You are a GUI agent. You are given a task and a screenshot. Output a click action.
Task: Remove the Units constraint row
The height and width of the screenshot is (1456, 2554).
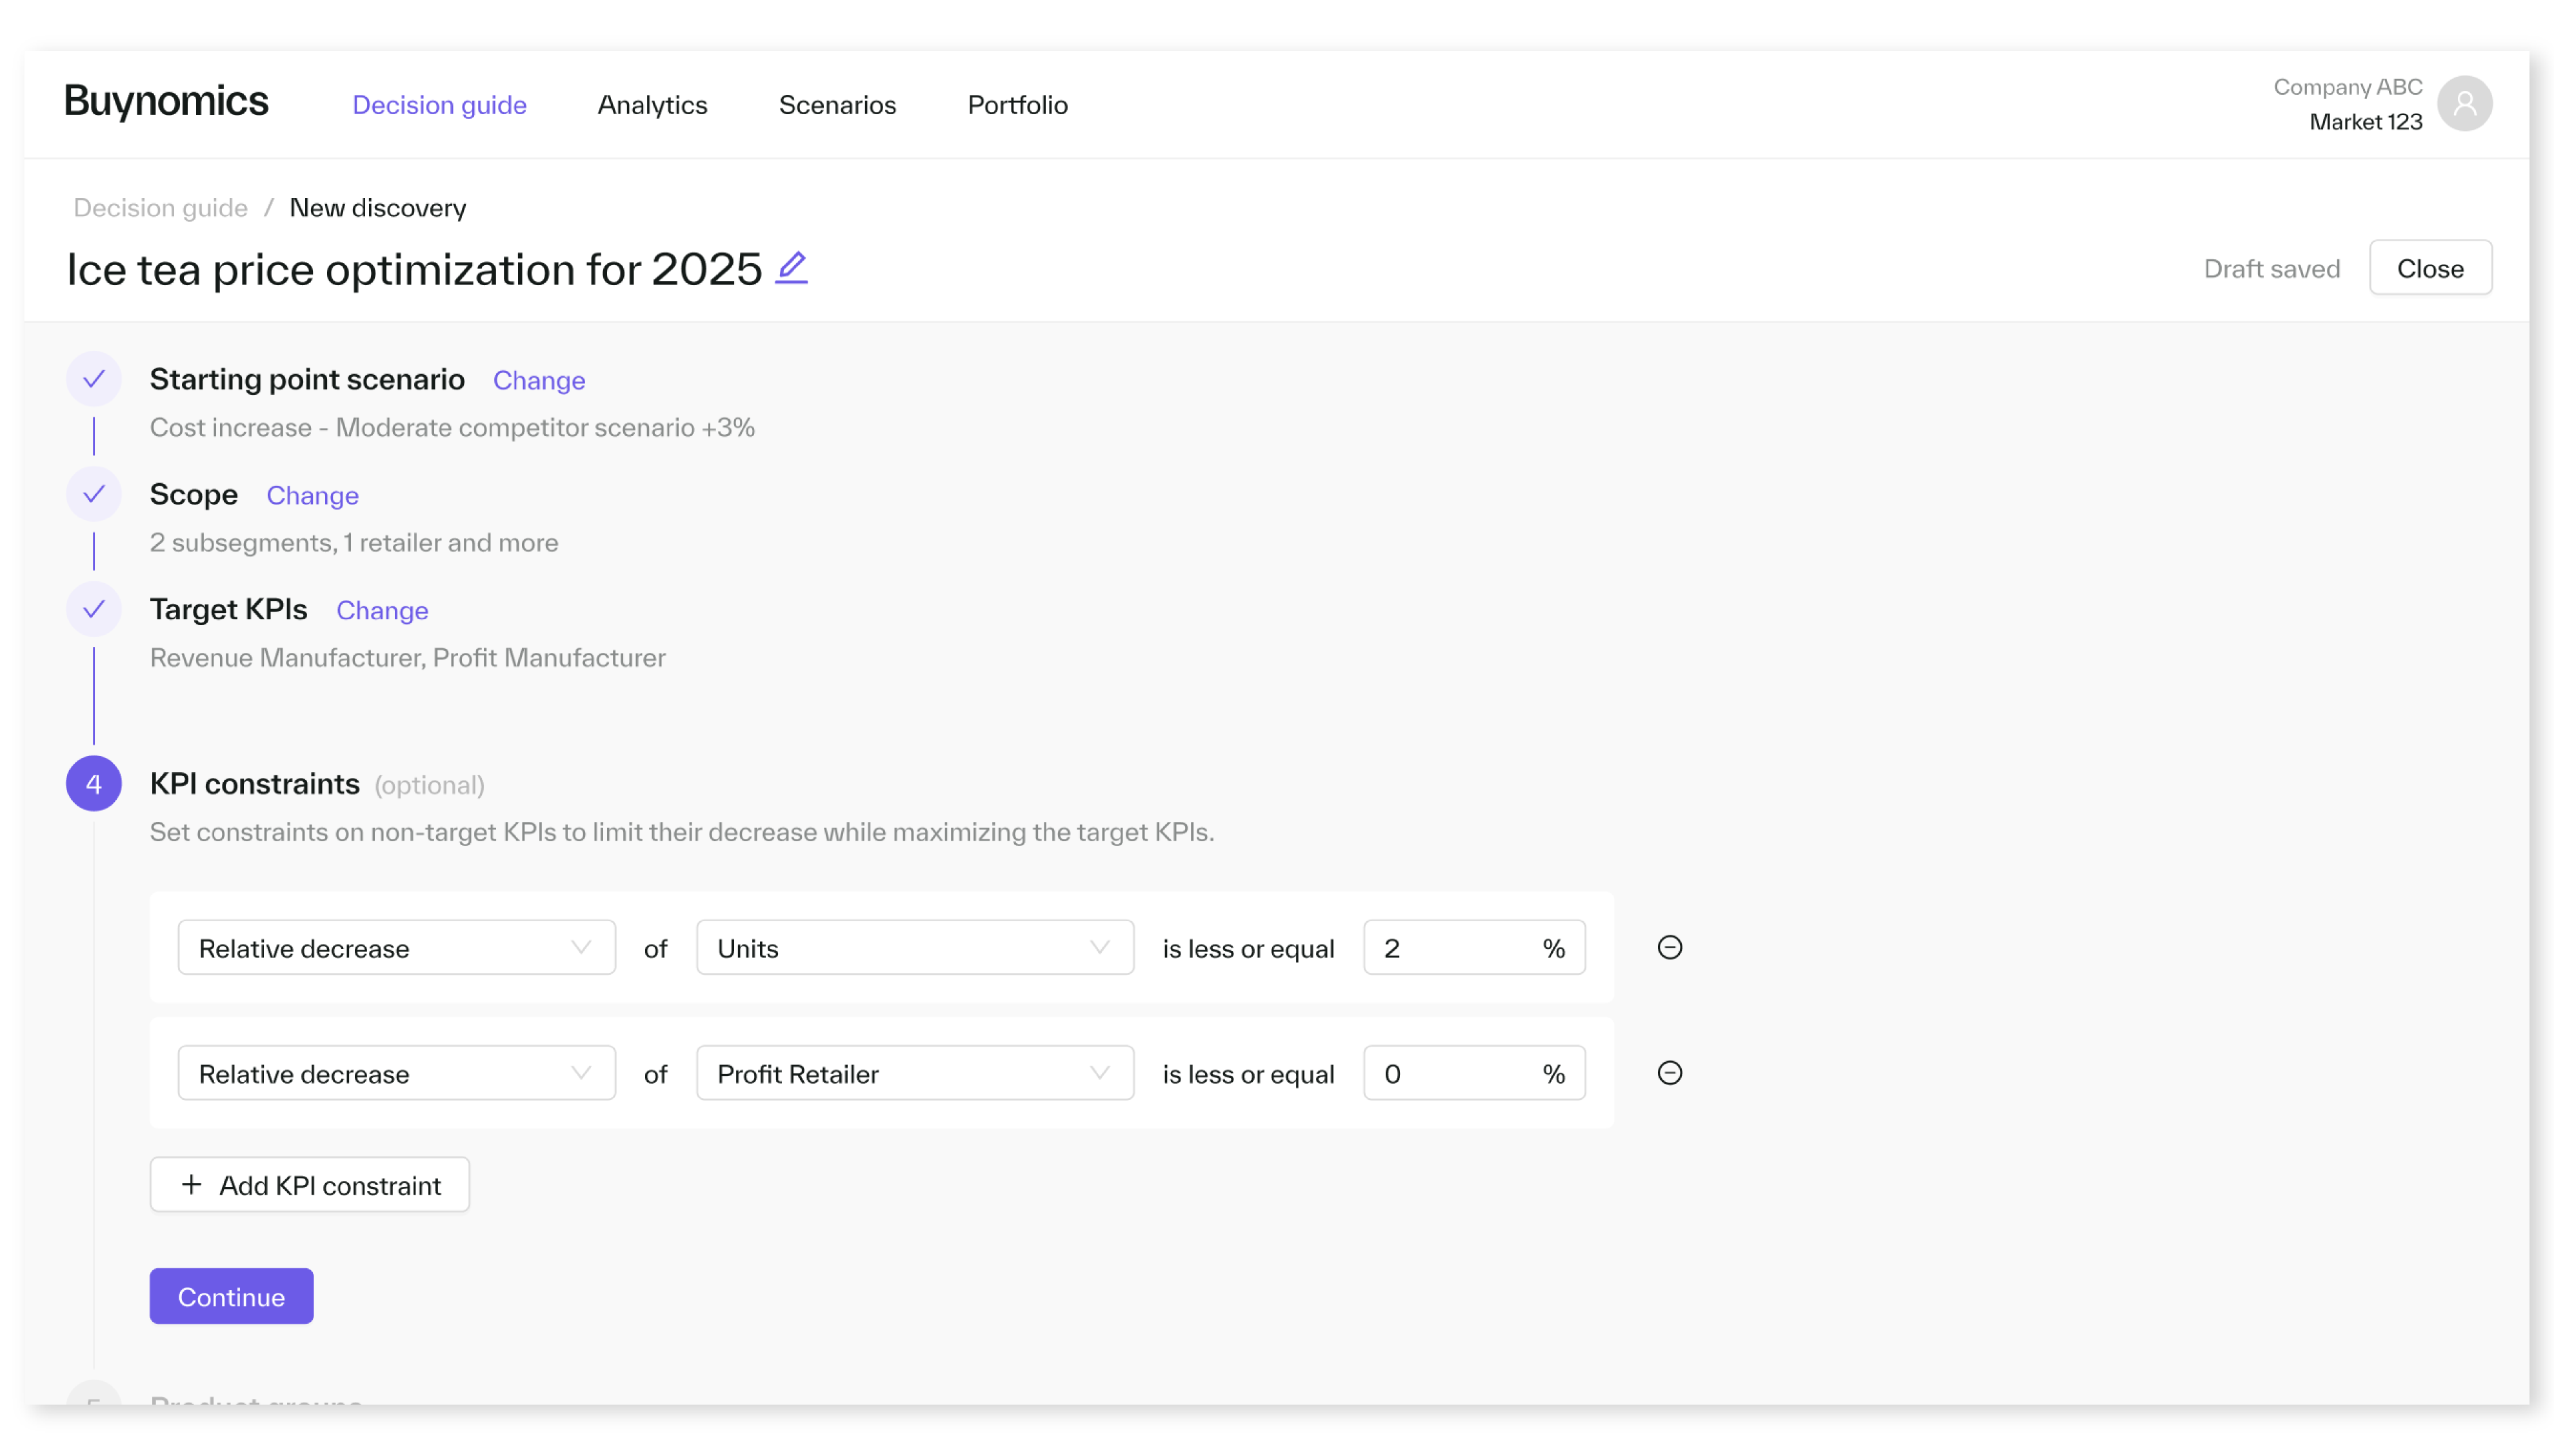pyautogui.click(x=1669, y=947)
